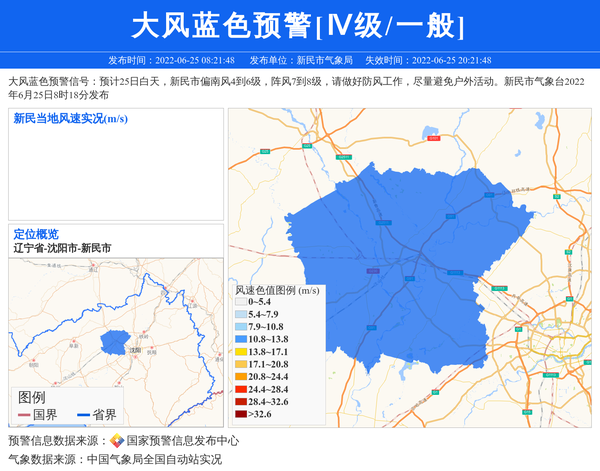Click the 0~5.4 wind speed legend swatch
Screen dimensions: 600x471
point(240,301)
